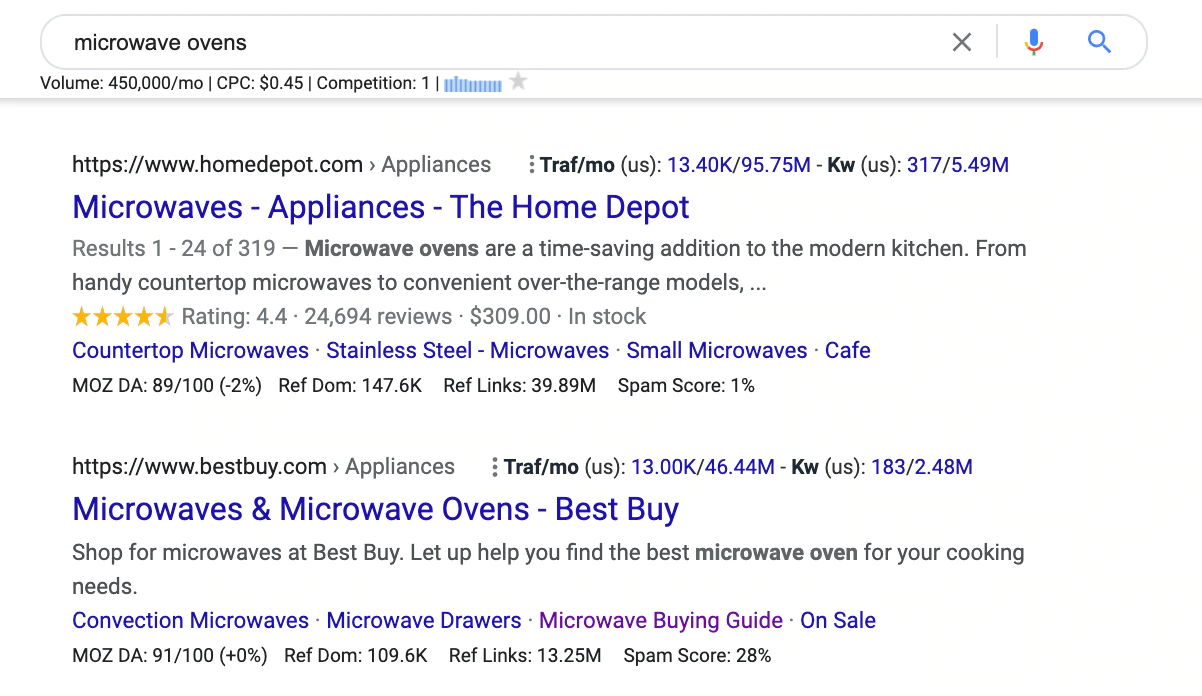Click Best Buy keyword count 183
Image resolution: width=1202 pixels, height=696 pixels.
888,467
